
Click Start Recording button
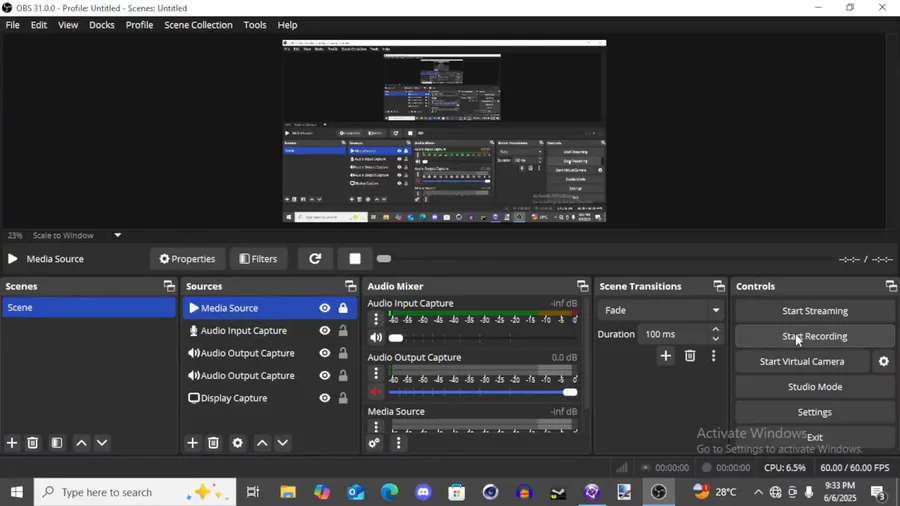coord(814,336)
